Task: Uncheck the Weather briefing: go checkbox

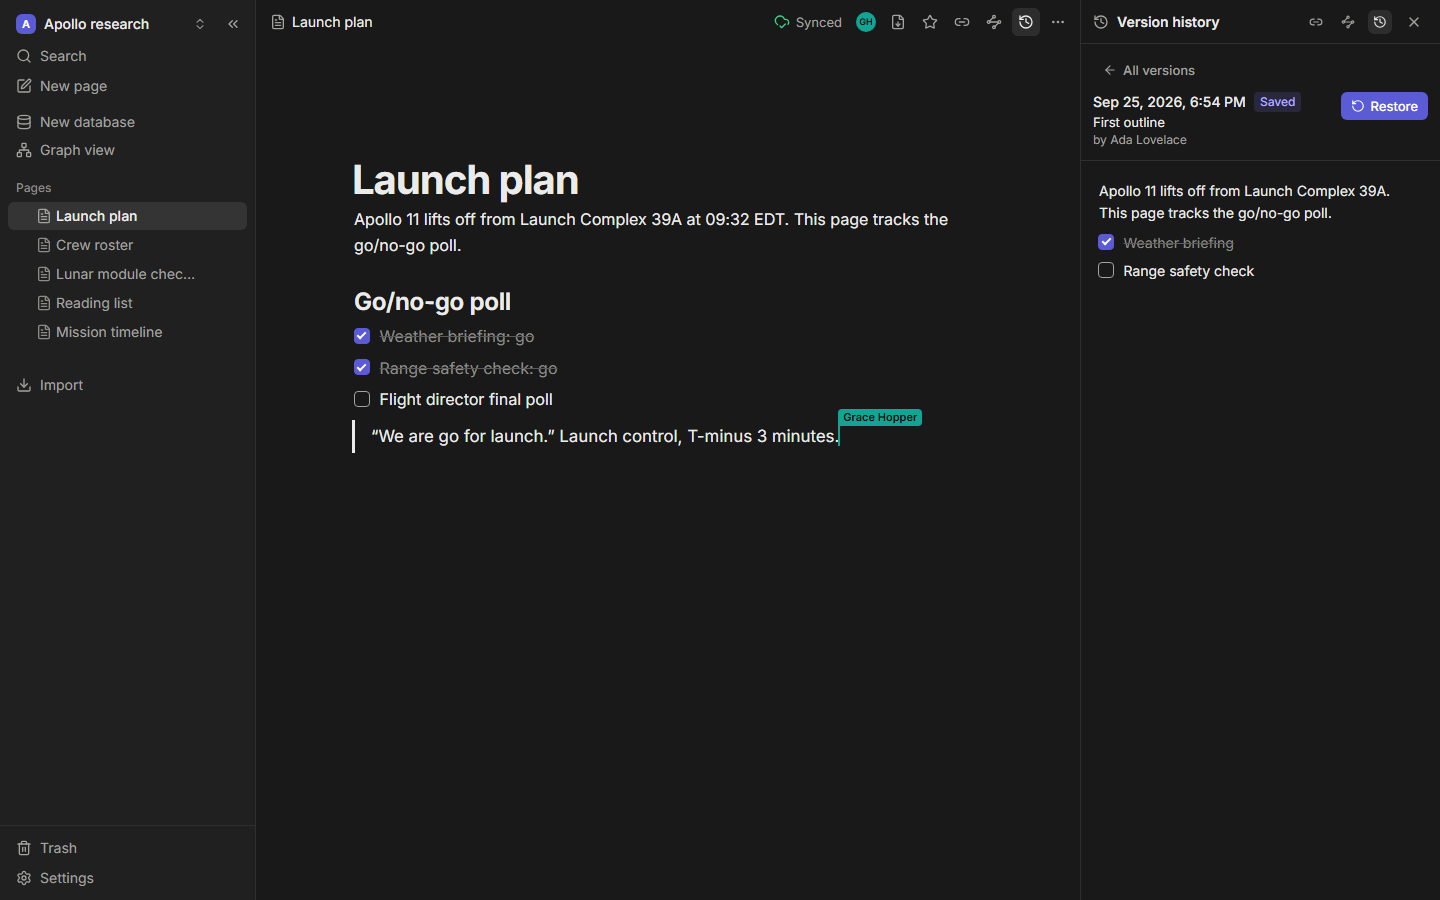Action: (362, 336)
